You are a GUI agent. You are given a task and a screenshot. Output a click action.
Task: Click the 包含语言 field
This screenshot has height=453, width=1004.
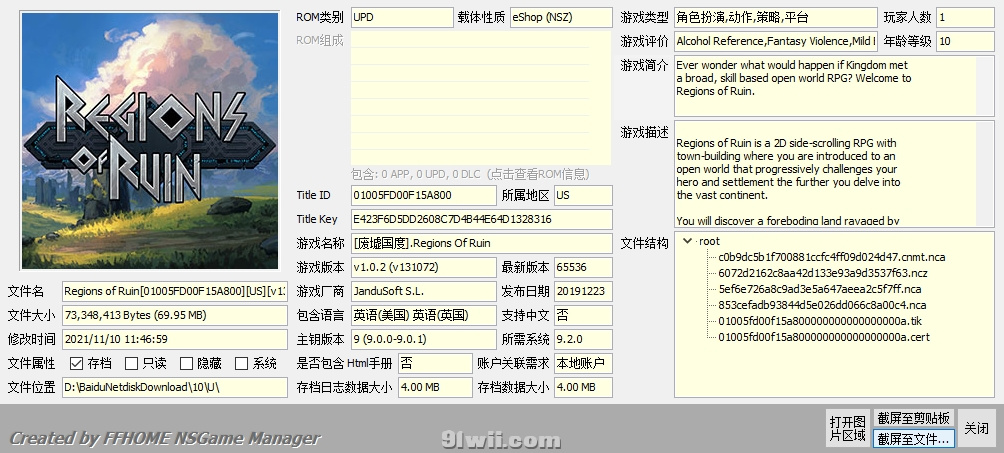[x=423, y=315]
